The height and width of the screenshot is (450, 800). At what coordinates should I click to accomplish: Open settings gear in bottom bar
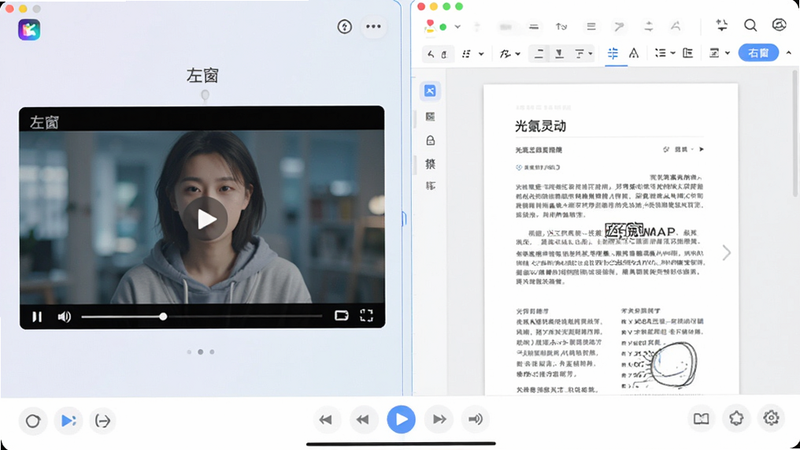click(x=771, y=418)
